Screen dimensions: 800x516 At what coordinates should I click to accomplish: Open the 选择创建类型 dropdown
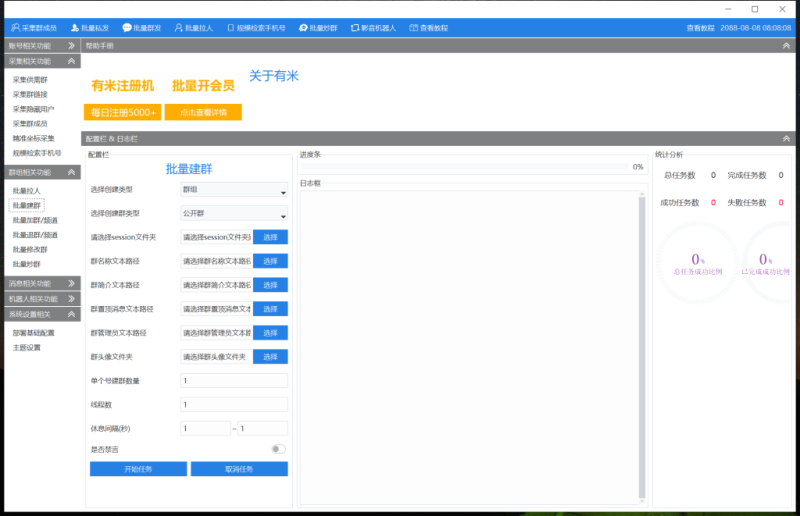234,189
